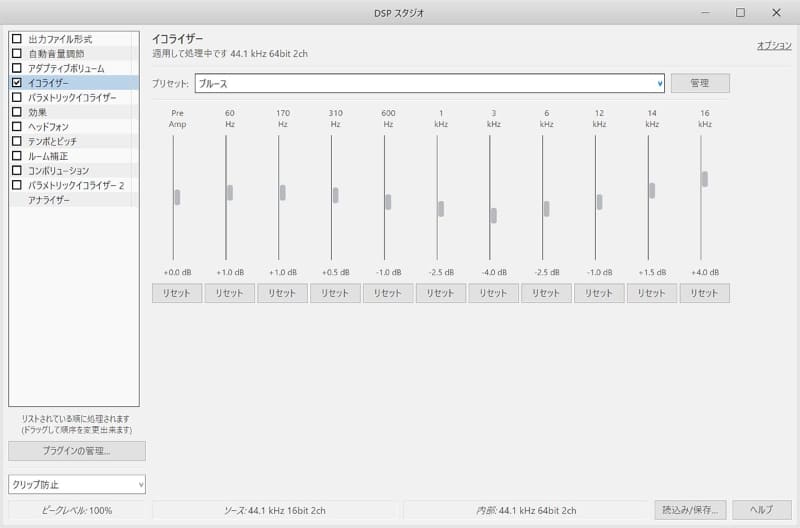Reset the 1 kHz band
This screenshot has height=528, width=800.
tap(441, 293)
